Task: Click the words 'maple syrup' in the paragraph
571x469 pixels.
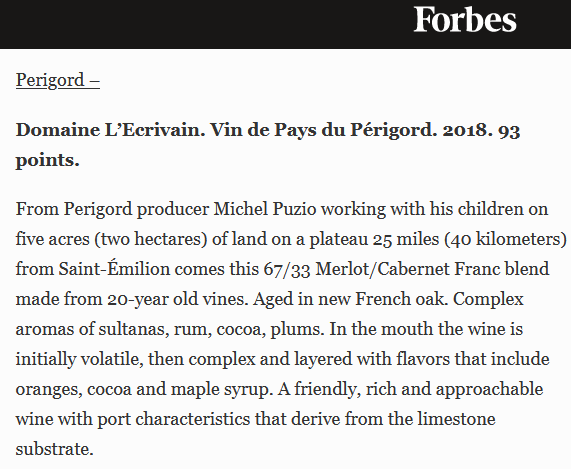Action: click(220, 389)
